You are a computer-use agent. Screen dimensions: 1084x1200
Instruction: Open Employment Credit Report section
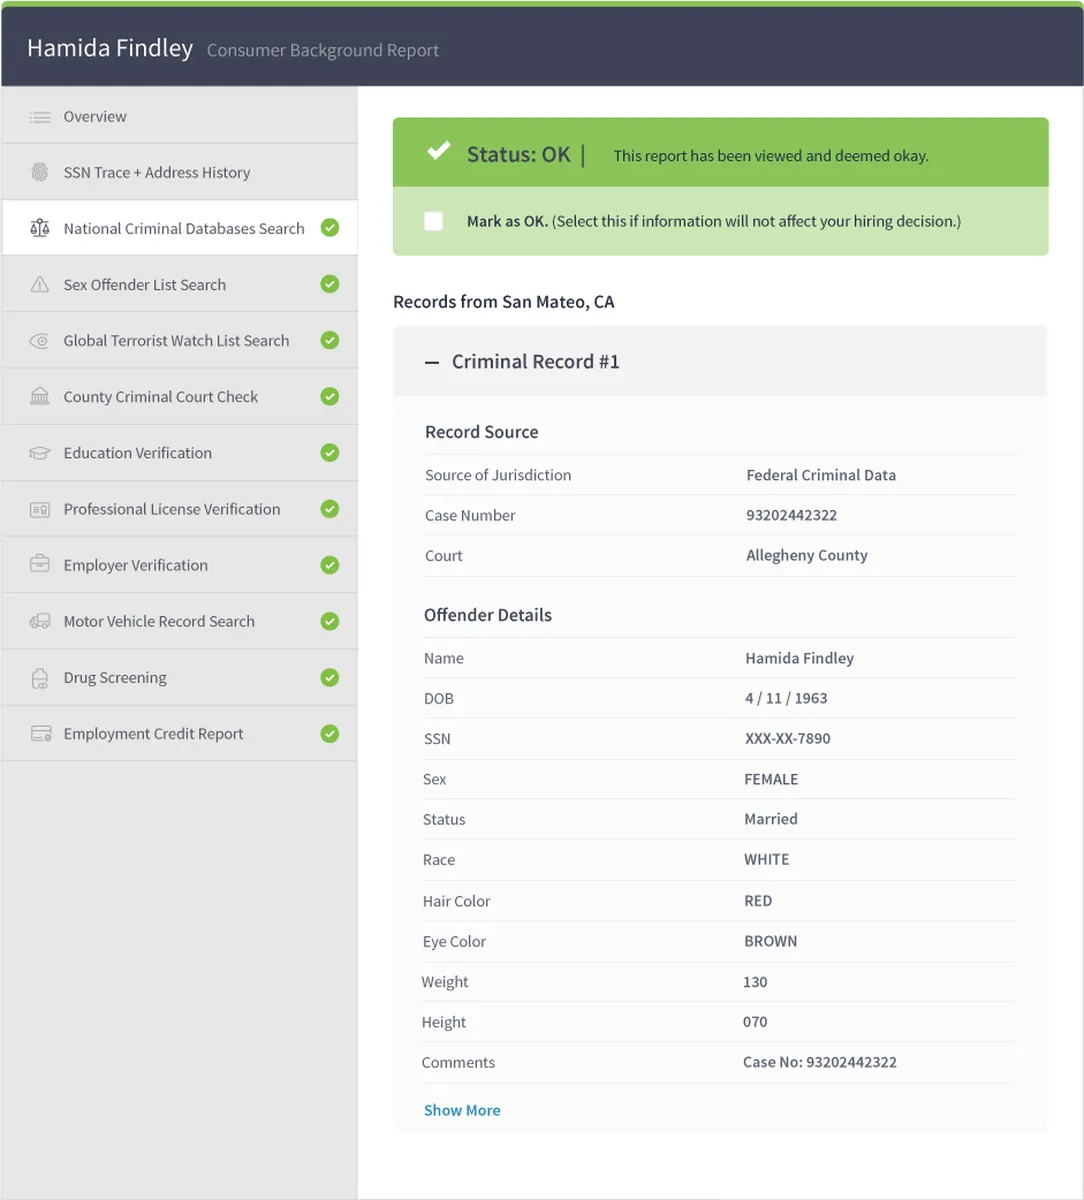179,733
